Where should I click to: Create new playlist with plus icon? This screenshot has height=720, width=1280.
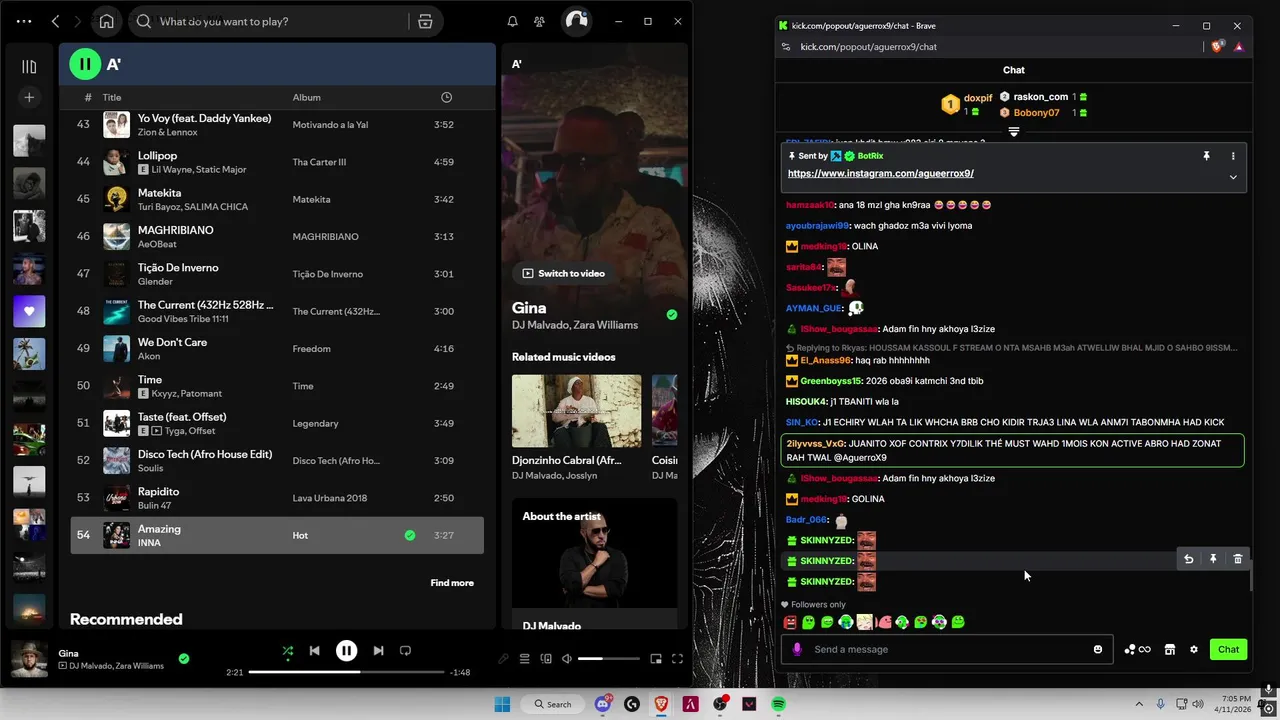[29, 97]
